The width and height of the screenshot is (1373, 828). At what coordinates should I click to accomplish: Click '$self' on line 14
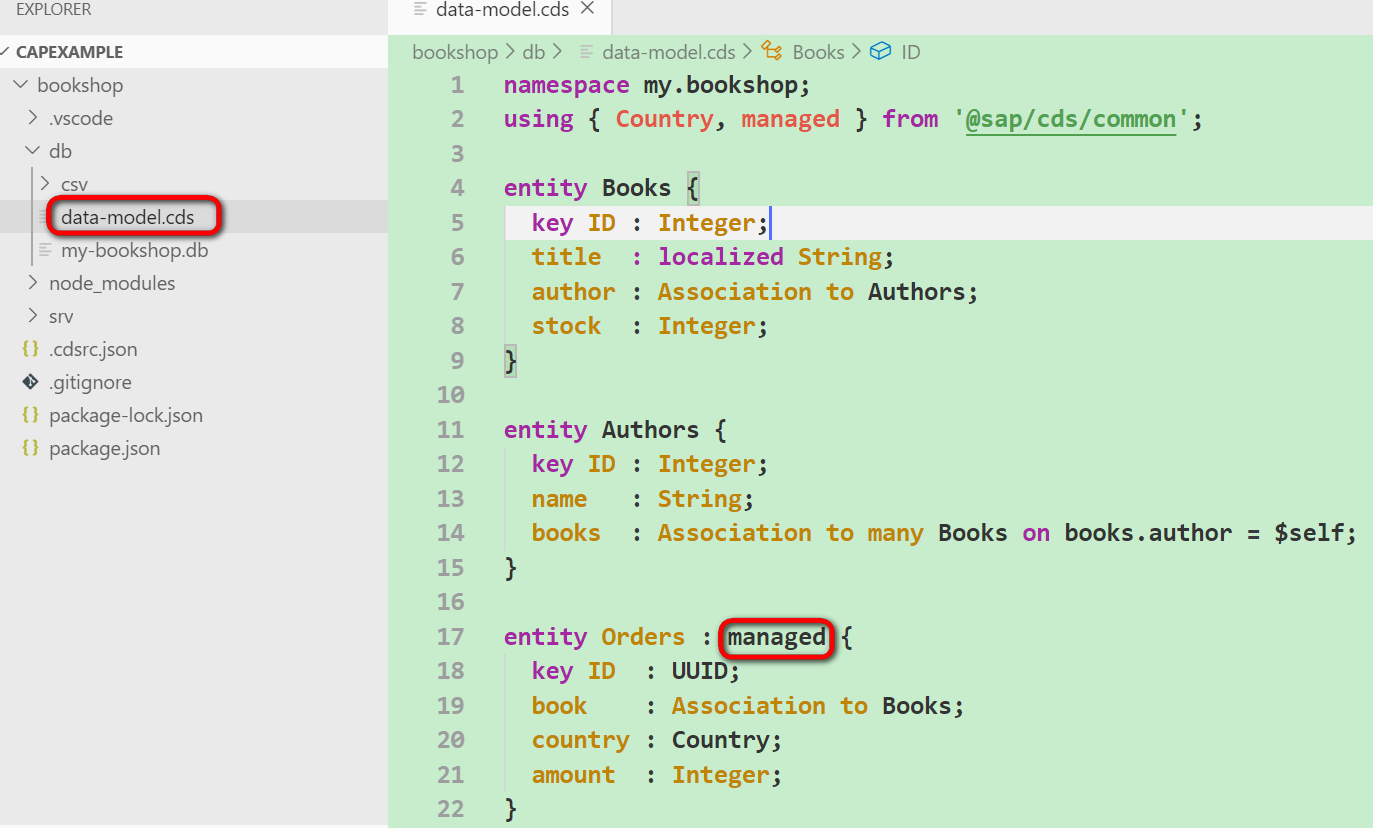pos(1309,533)
